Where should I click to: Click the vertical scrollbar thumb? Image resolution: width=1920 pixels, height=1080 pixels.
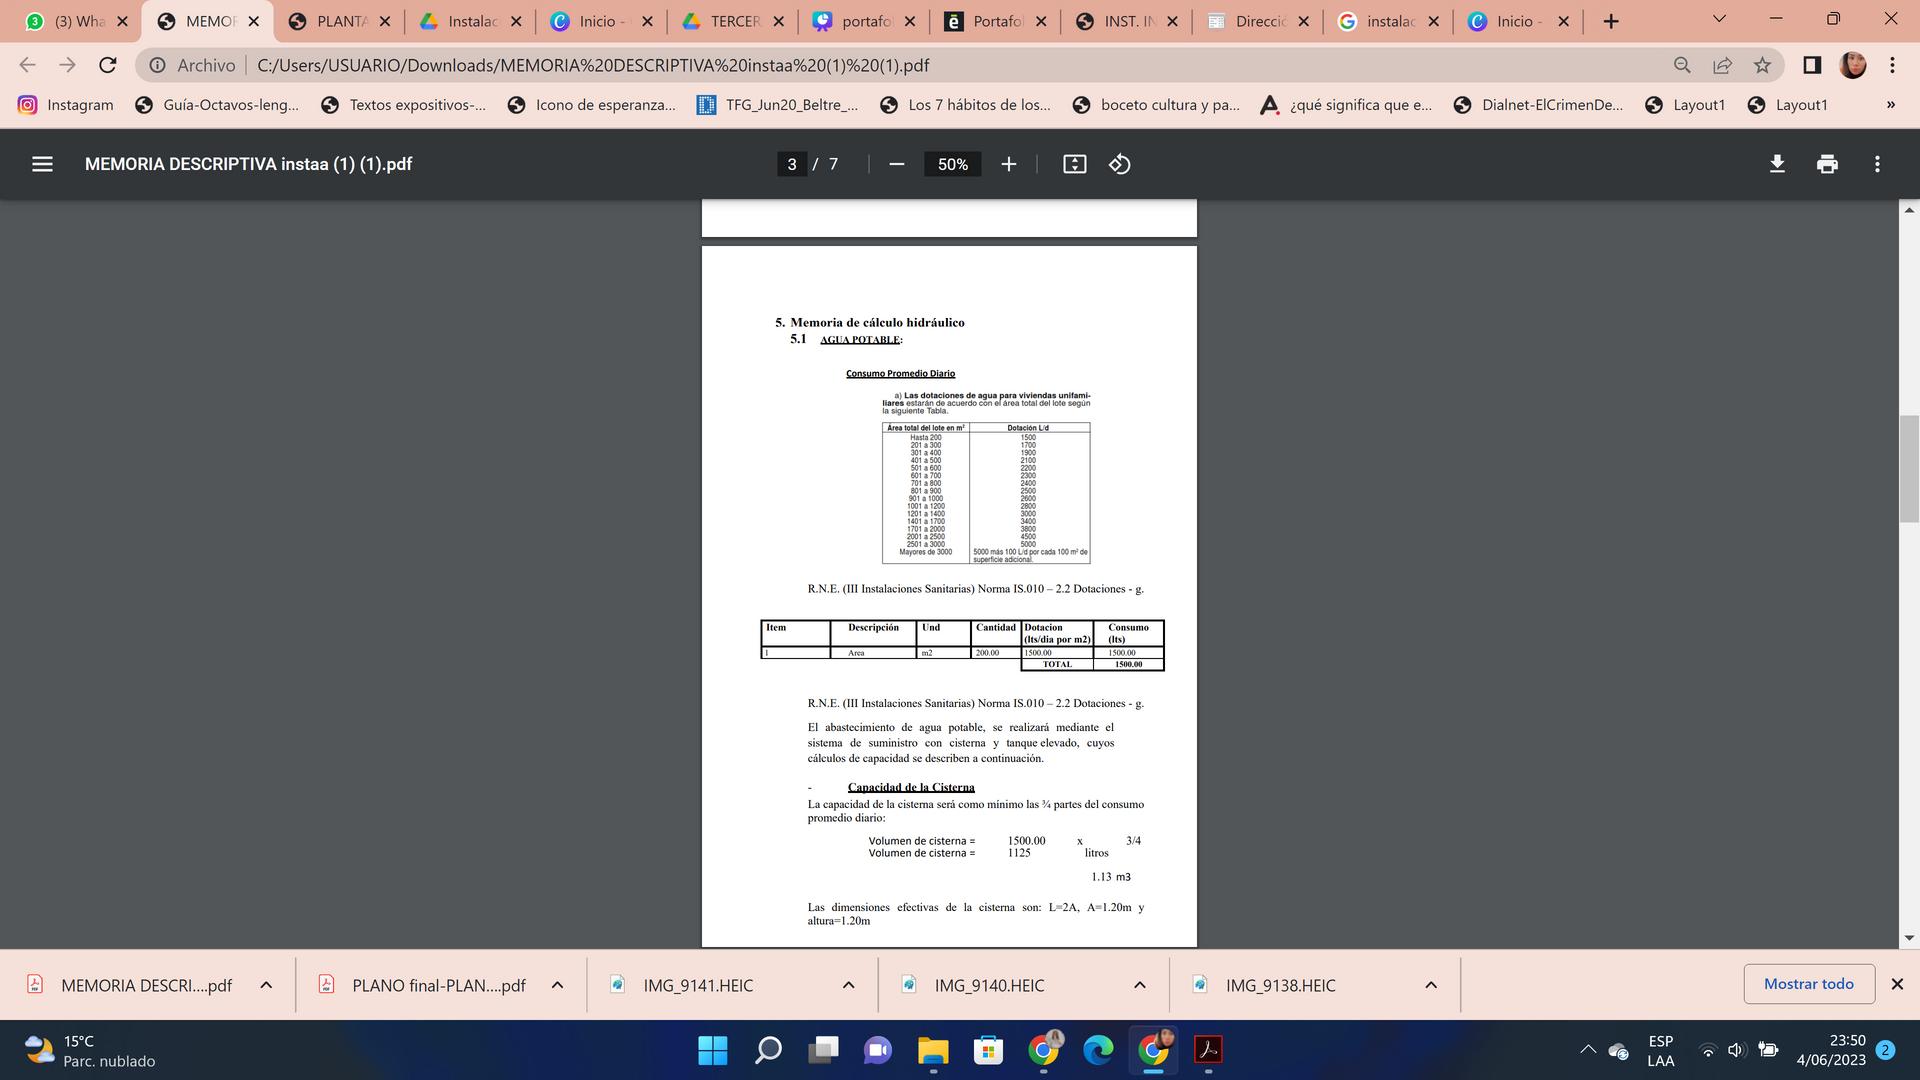[x=1909, y=470]
